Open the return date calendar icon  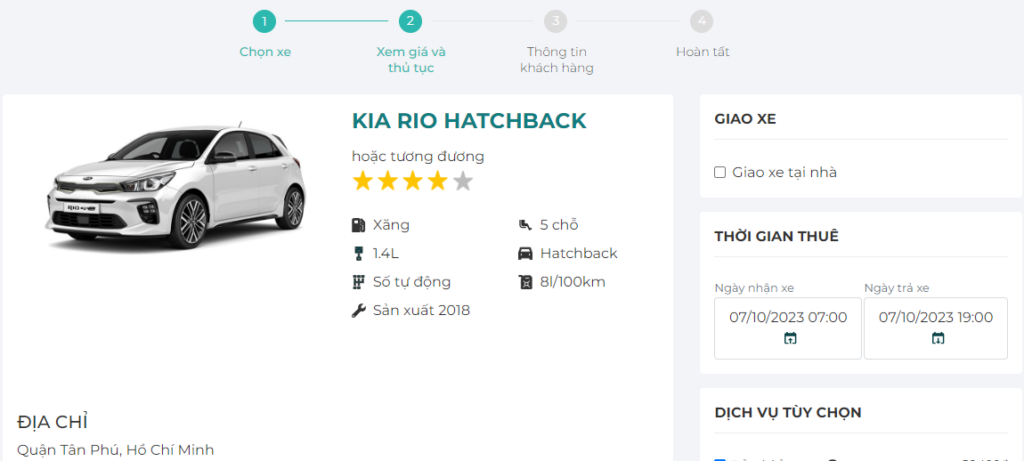937,339
